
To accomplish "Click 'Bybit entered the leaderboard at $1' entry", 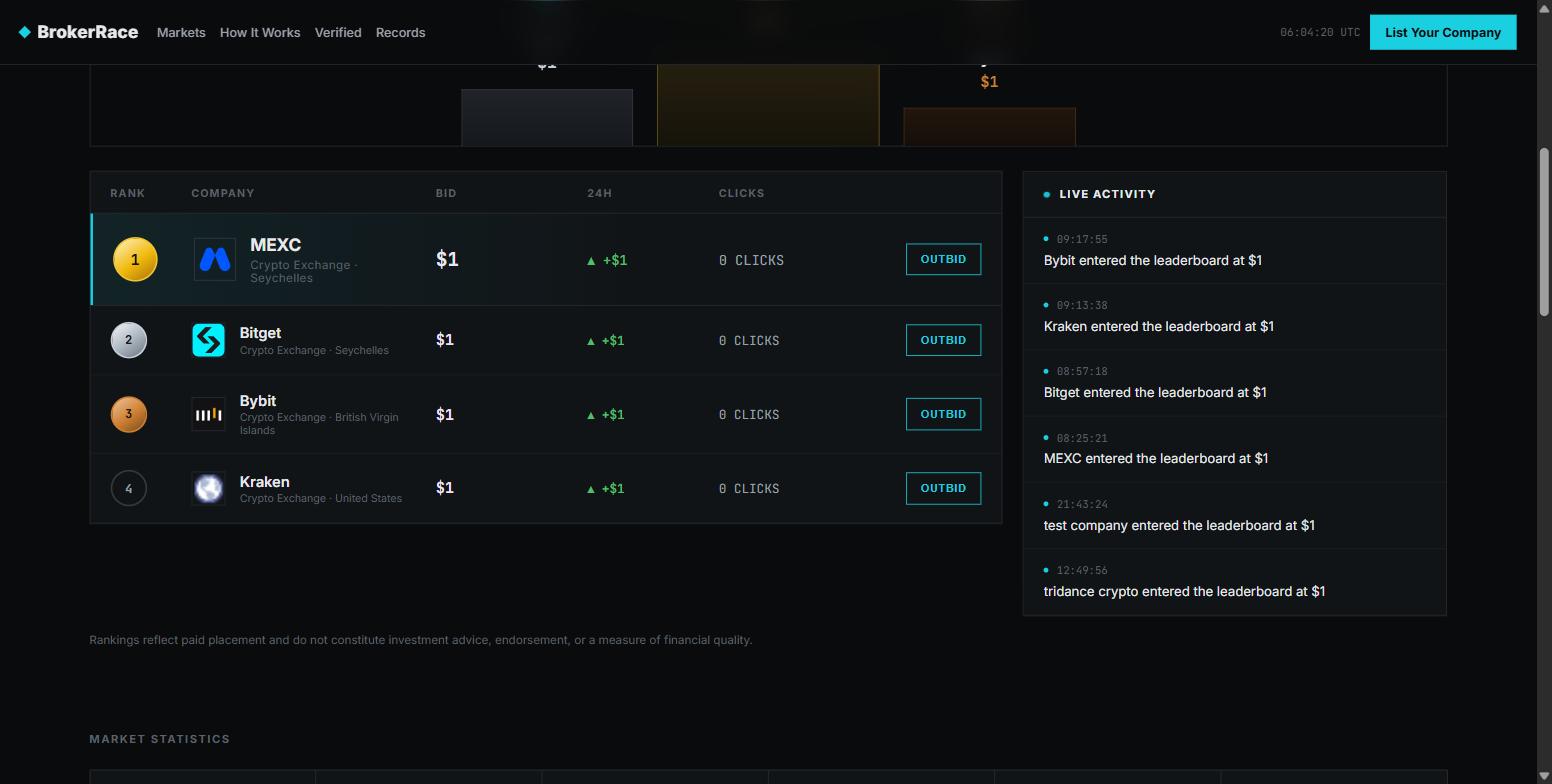I will [x=1153, y=260].
